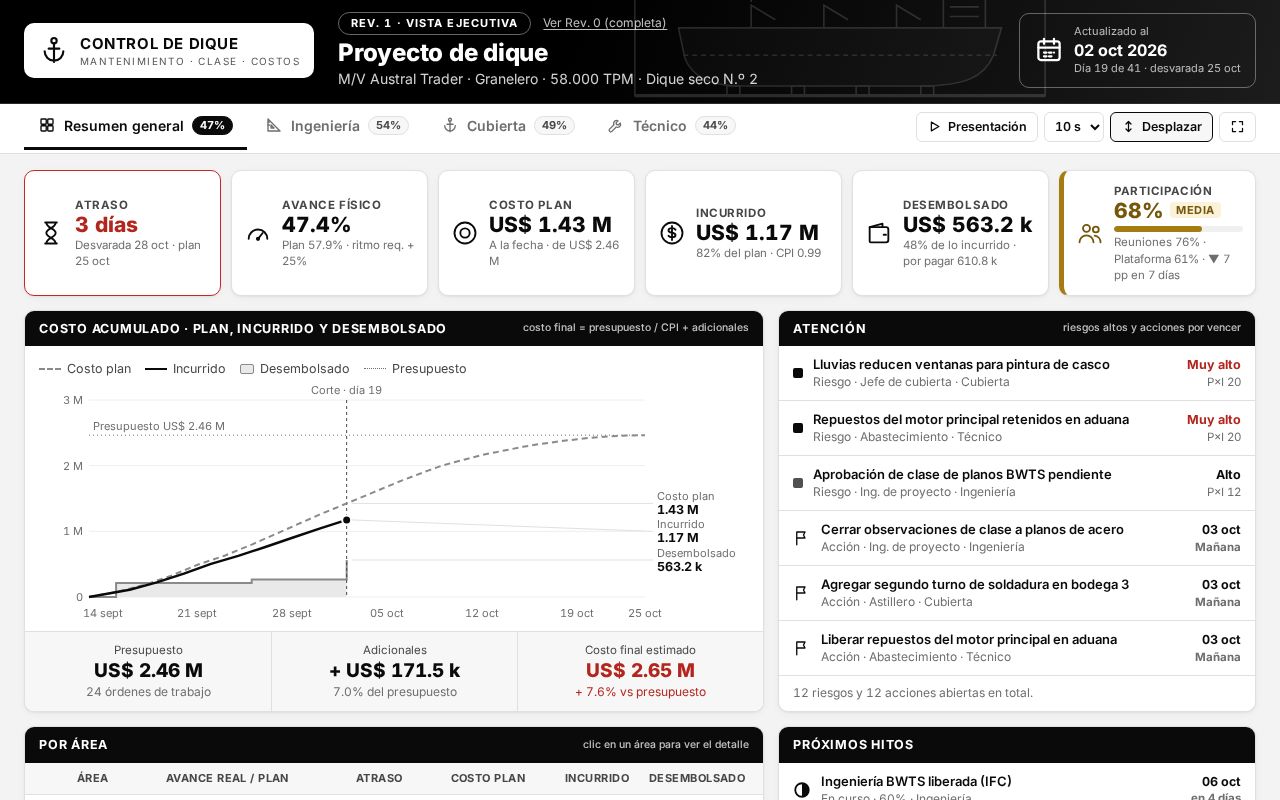Switch to the Resumen general tab
The width and height of the screenshot is (1280, 800).
135,126
